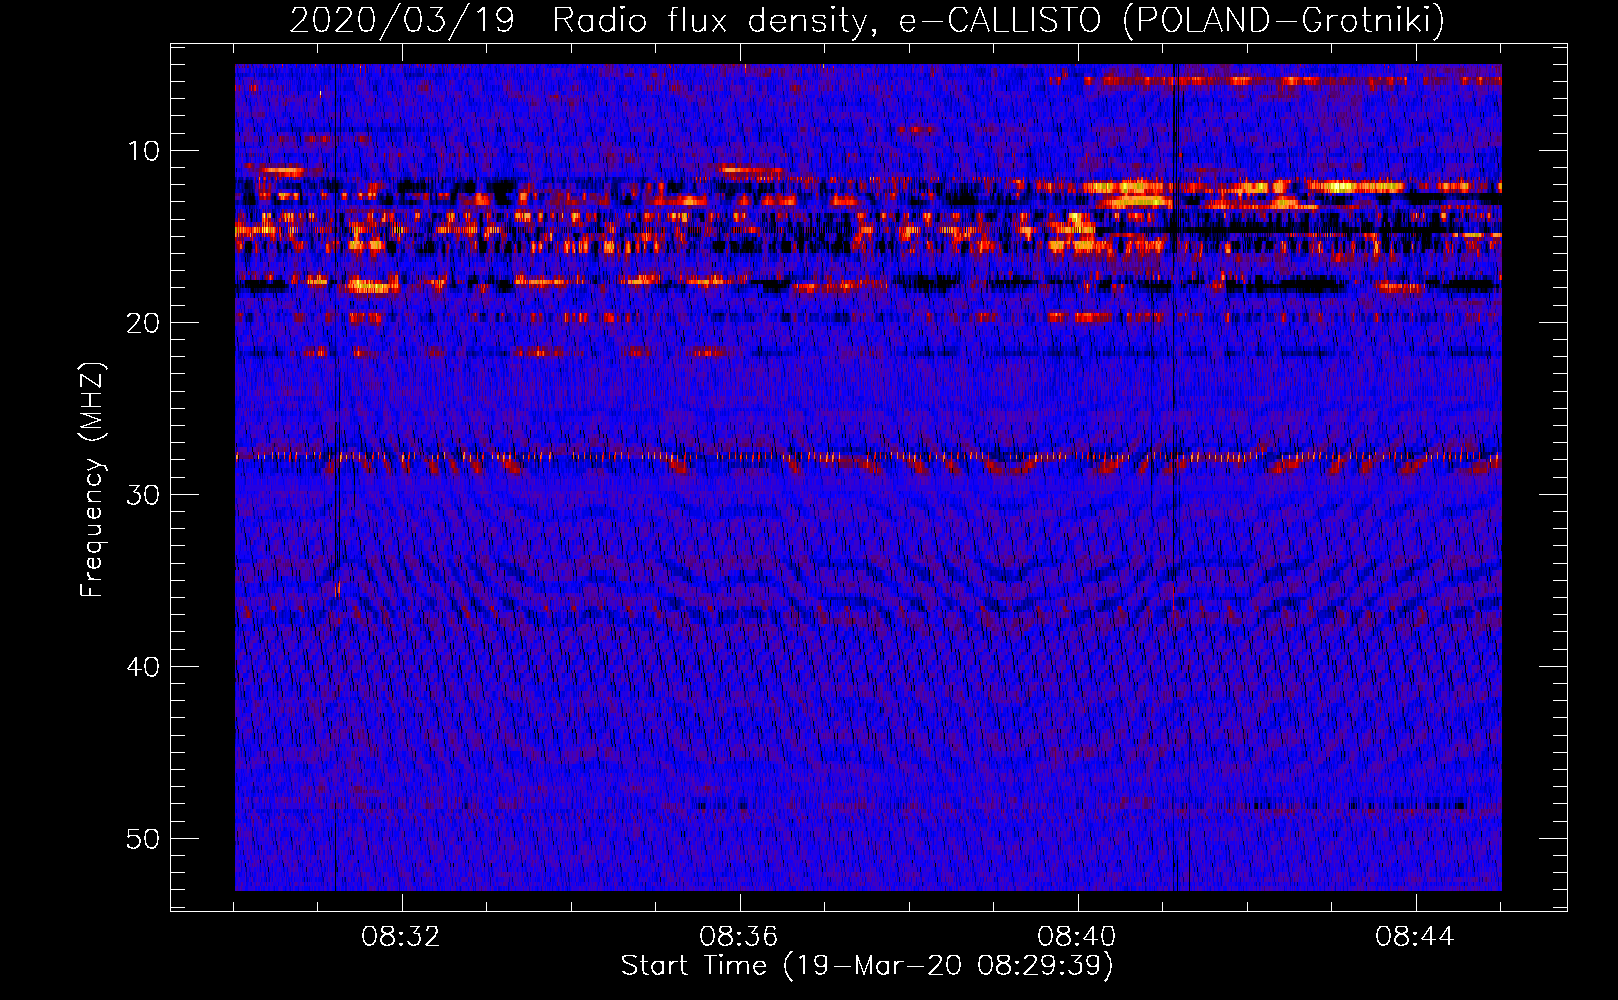Click the 10 MHz frequency tick label
1618x1000 pixels.
[144, 151]
